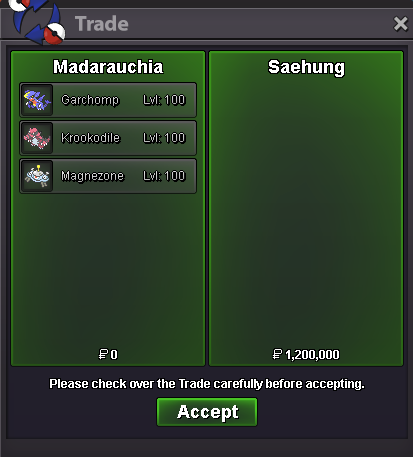
Task: Click the Trade window title text
Action: [102, 24]
